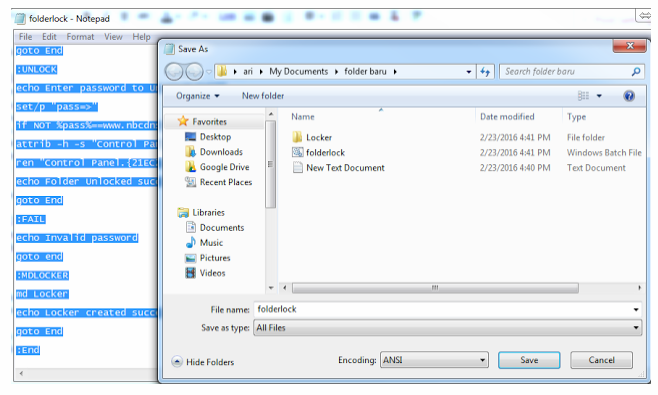Expand the File name dropdown arrow
658x395 pixels.
(636, 310)
